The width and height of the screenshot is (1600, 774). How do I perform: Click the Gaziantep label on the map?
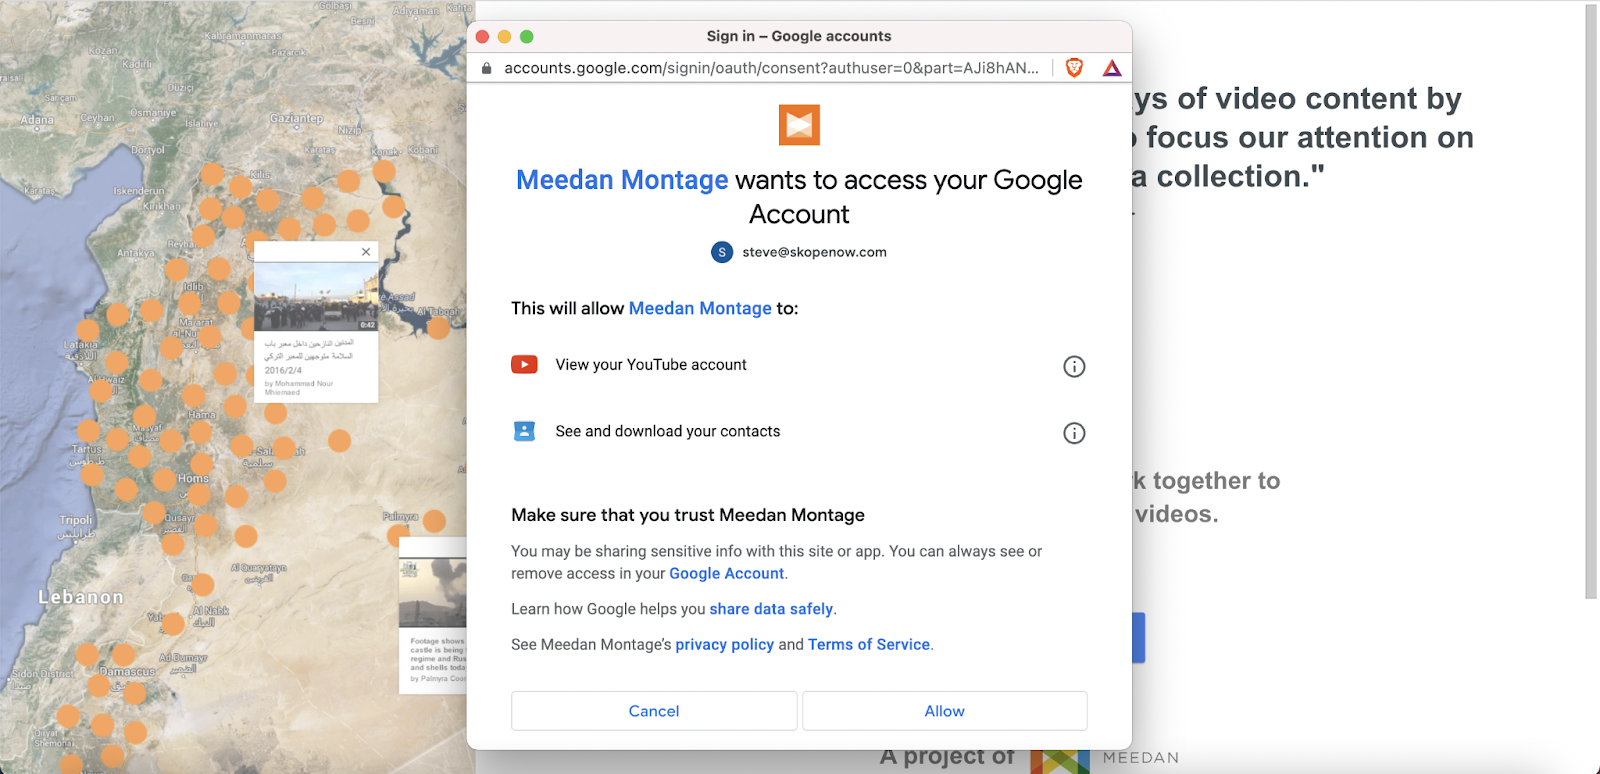pyautogui.click(x=296, y=118)
